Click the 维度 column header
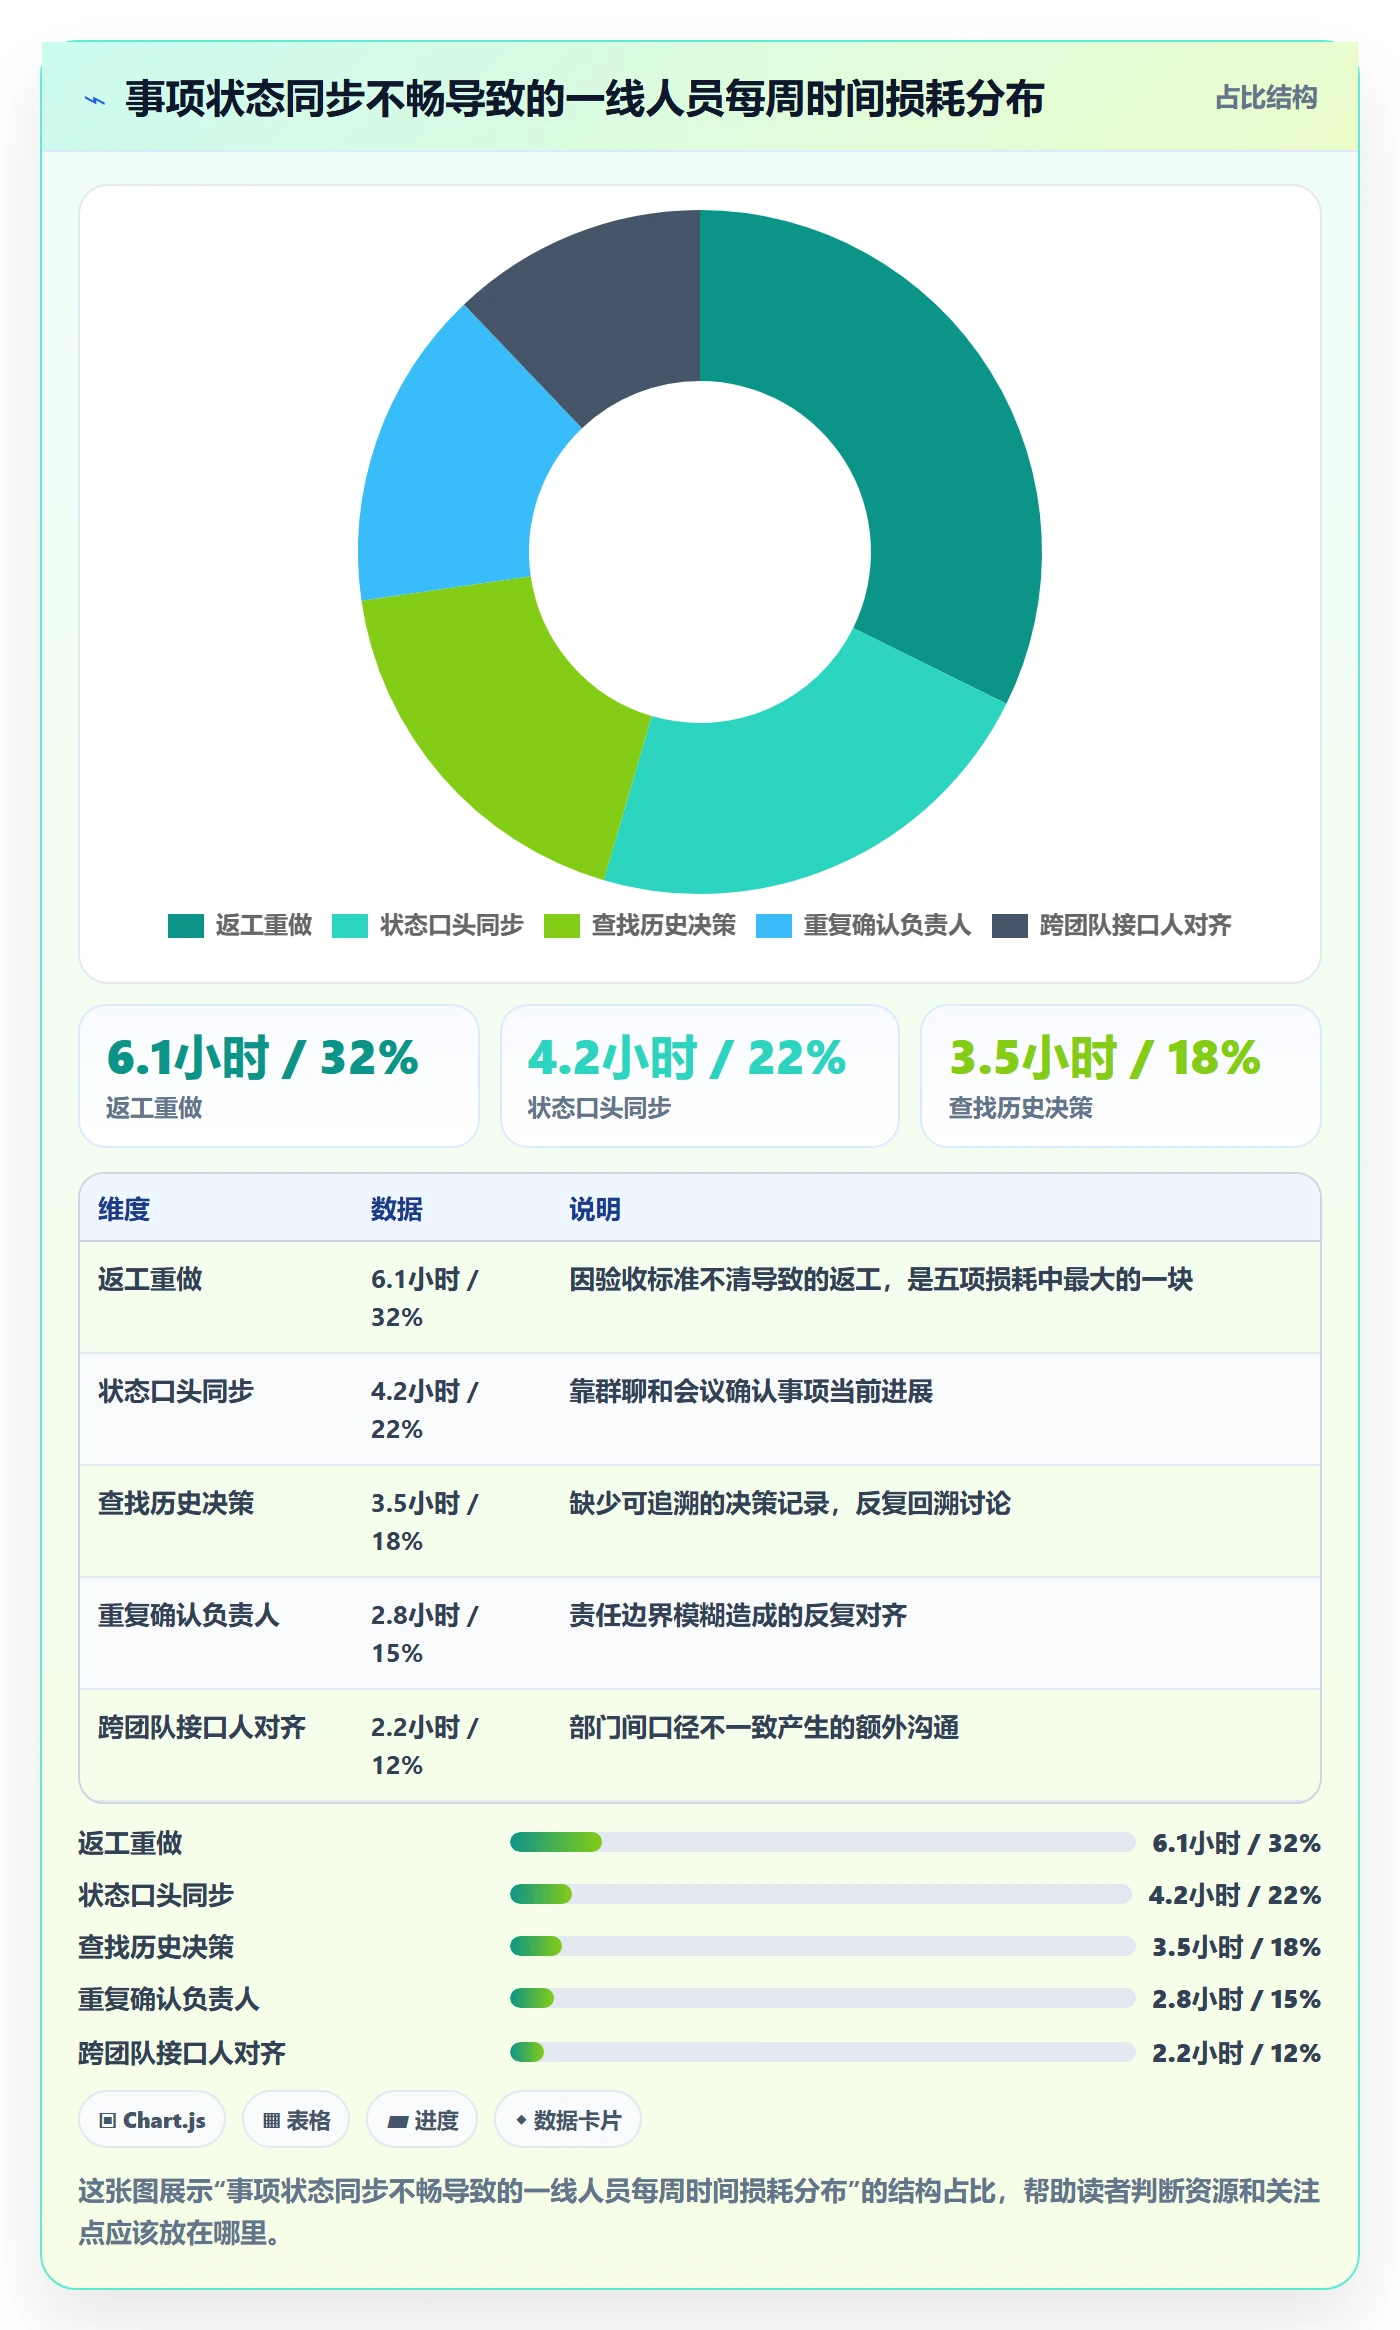Image resolution: width=1400 pixels, height=2330 pixels. pos(124,1209)
